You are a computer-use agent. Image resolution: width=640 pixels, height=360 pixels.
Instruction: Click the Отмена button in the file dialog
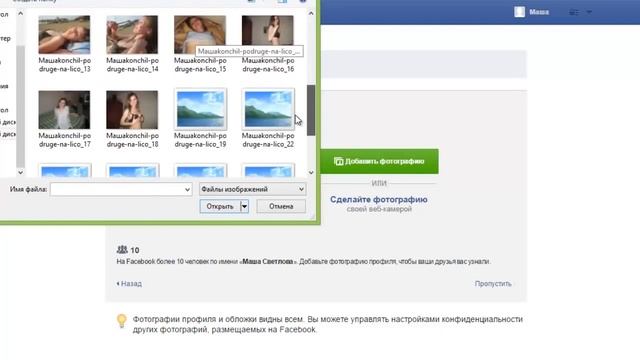(x=281, y=207)
